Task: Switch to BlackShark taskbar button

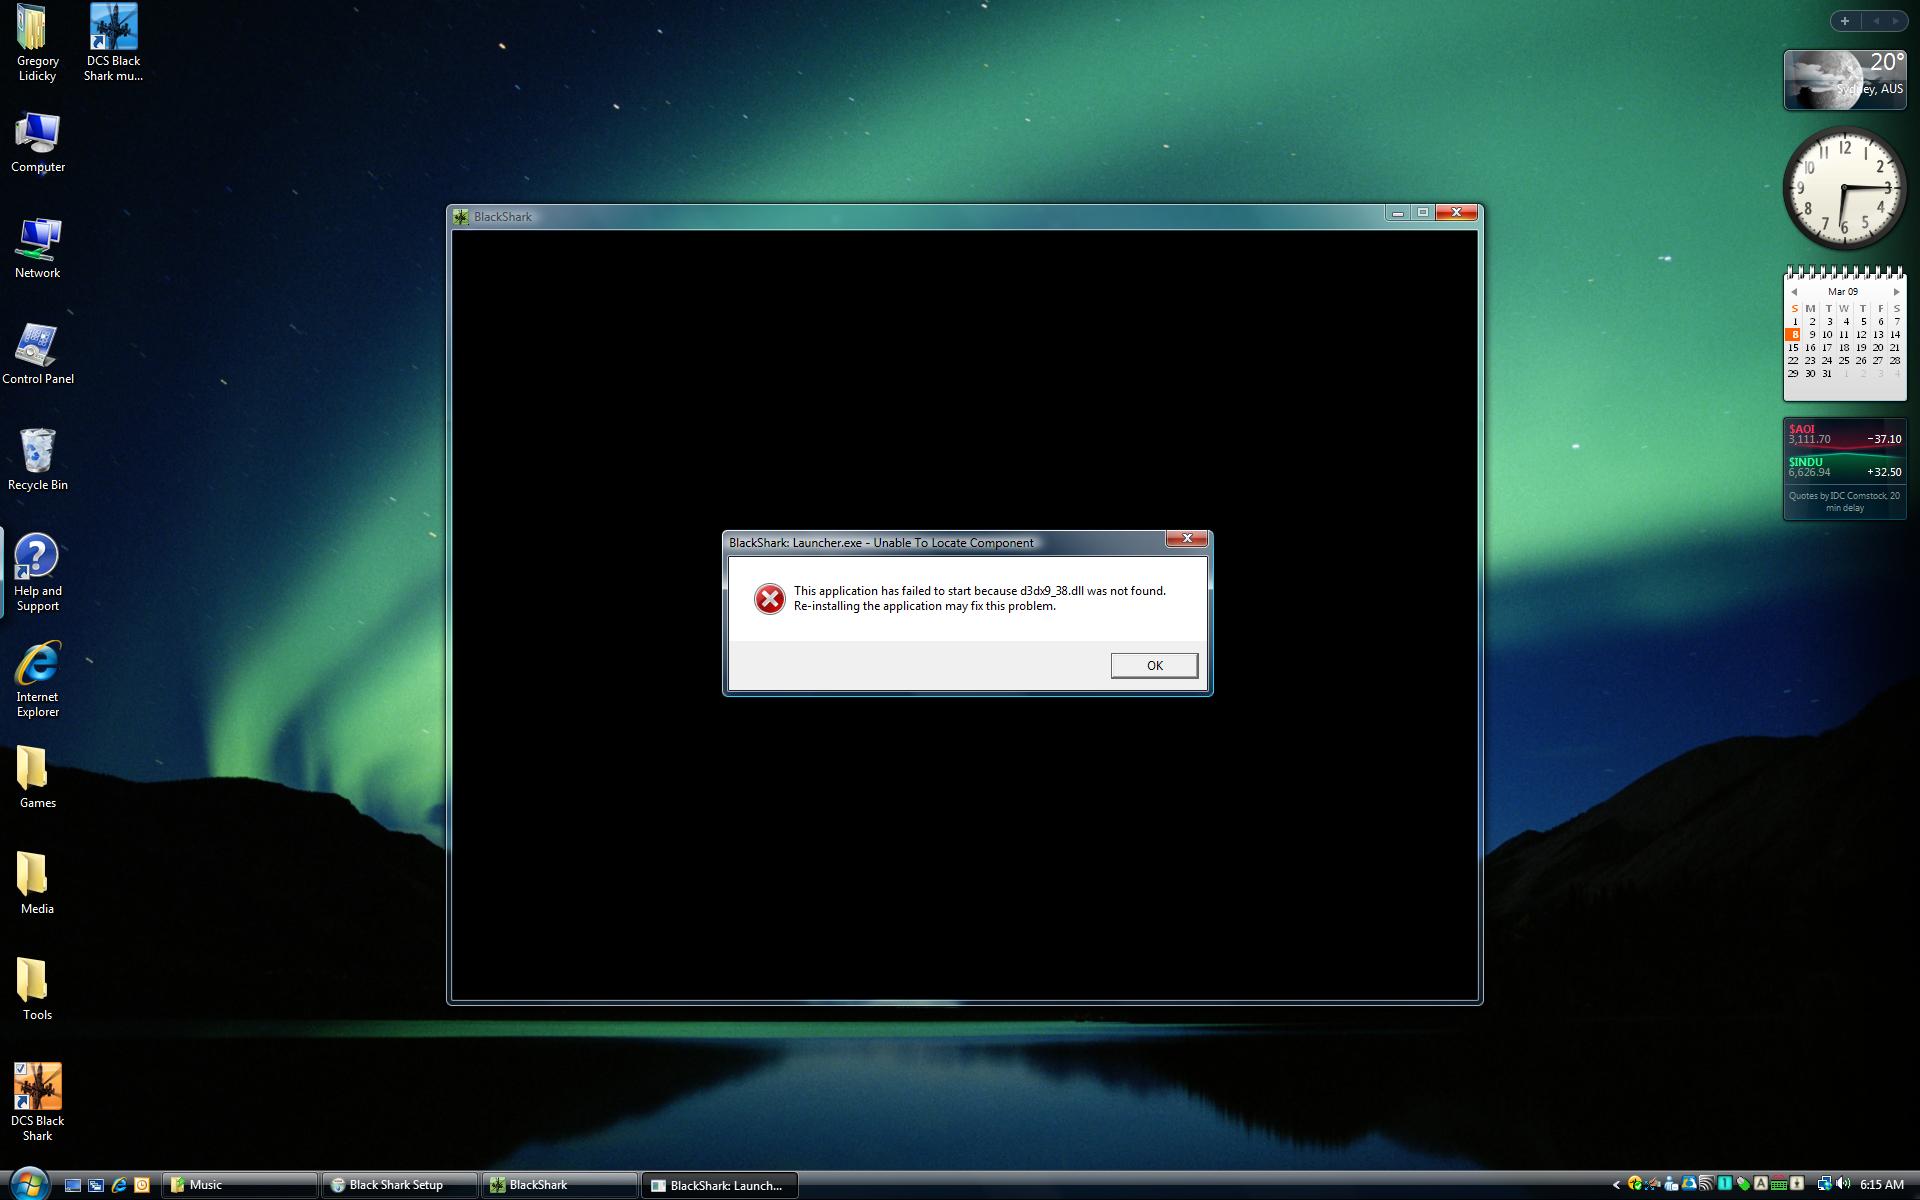Action: pyautogui.click(x=559, y=1185)
